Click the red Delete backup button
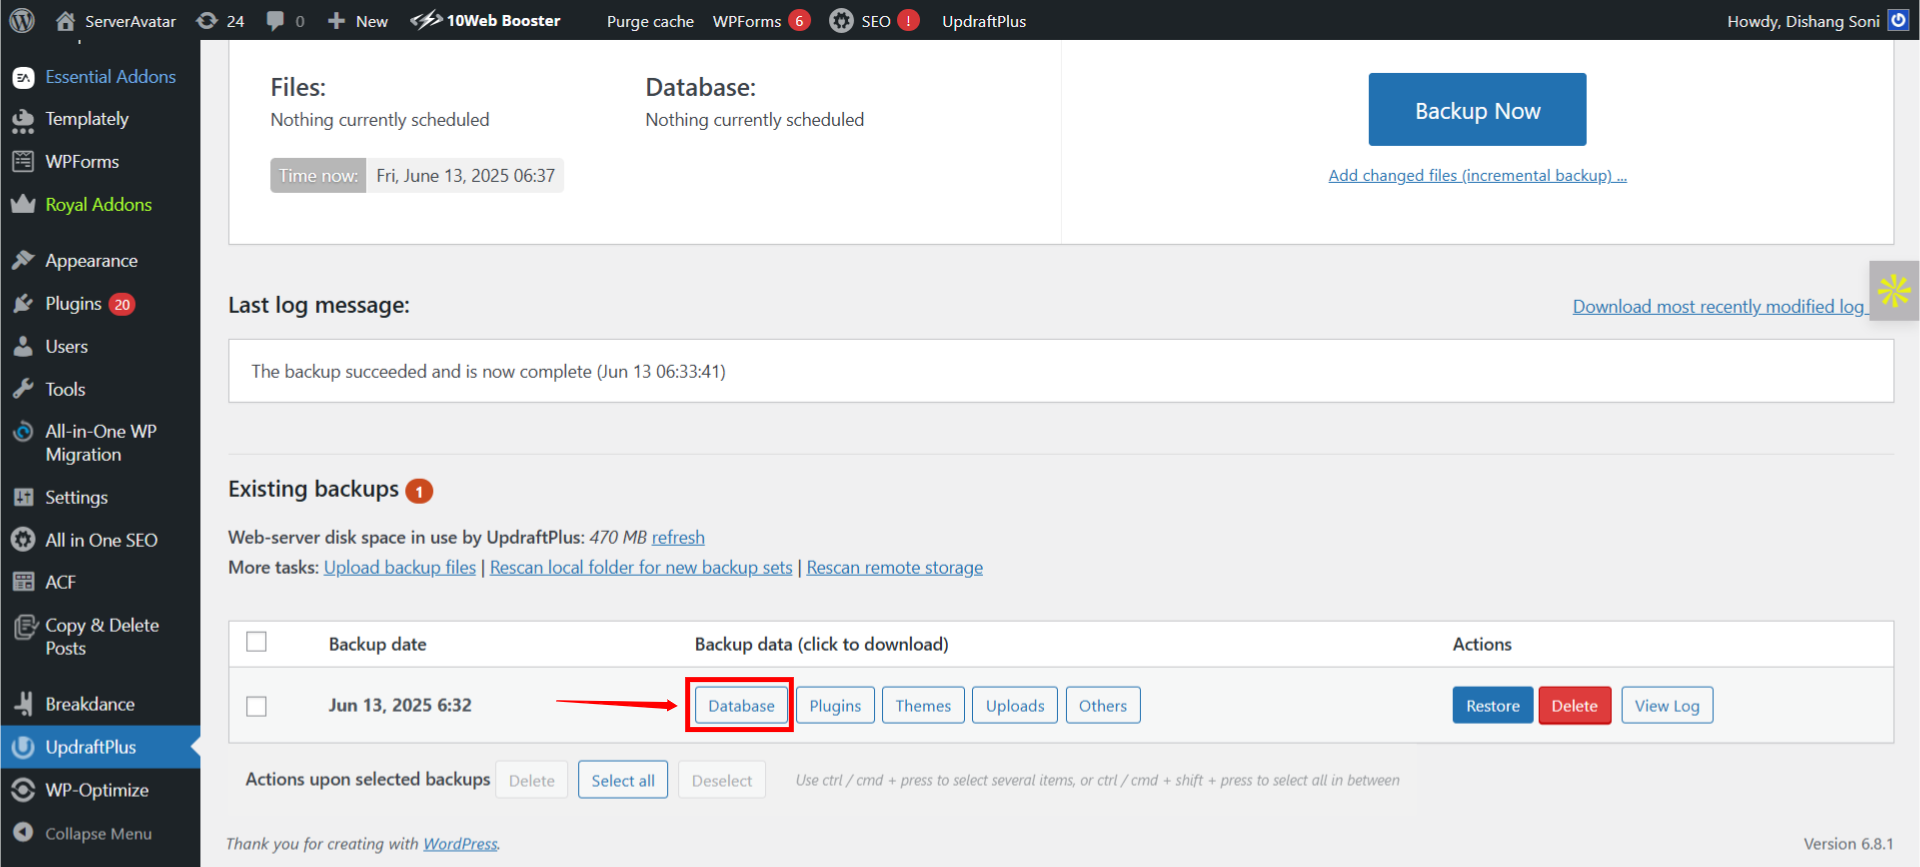Image resolution: width=1920 pixels, height=867 pixels. pos(1575,706)
